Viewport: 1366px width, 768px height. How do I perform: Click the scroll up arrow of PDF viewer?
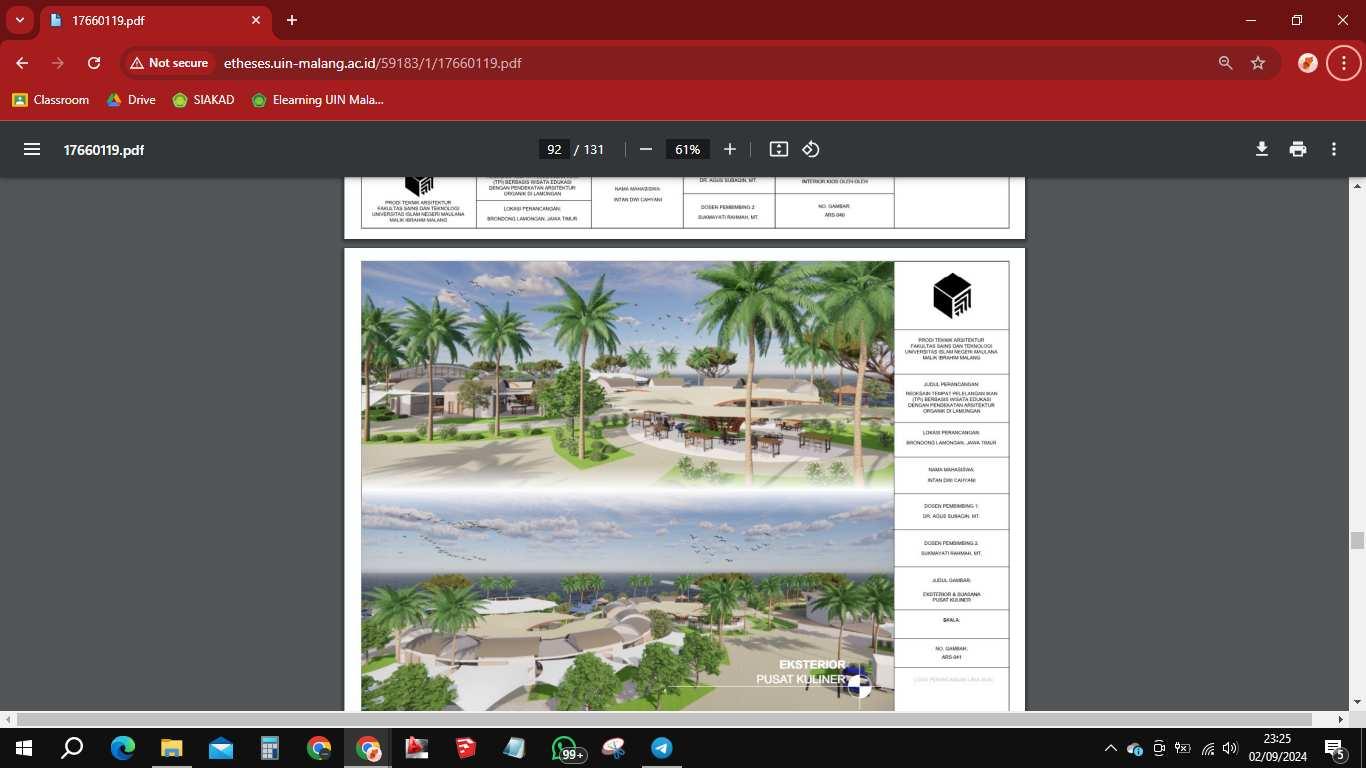coord(1357,186)
